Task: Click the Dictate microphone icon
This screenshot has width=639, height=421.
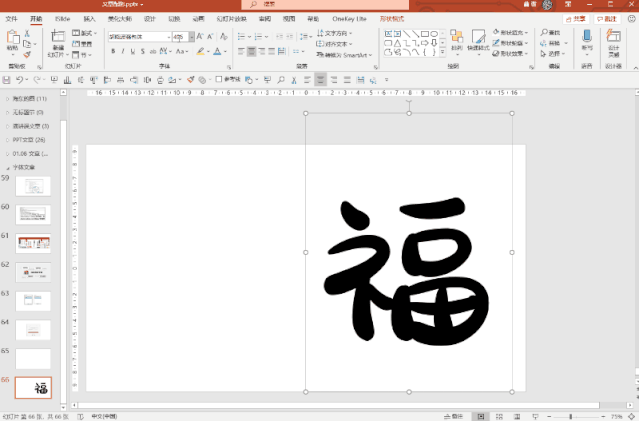Action: (x=587, y=36)
